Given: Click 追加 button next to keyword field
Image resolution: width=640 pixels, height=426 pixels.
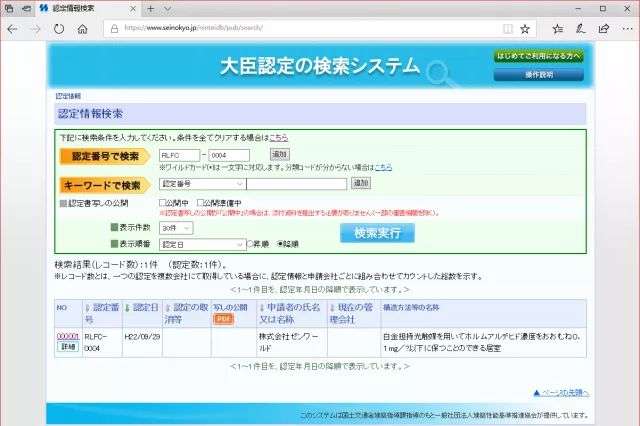Looking at the screenshot, I should click(361, 183).
